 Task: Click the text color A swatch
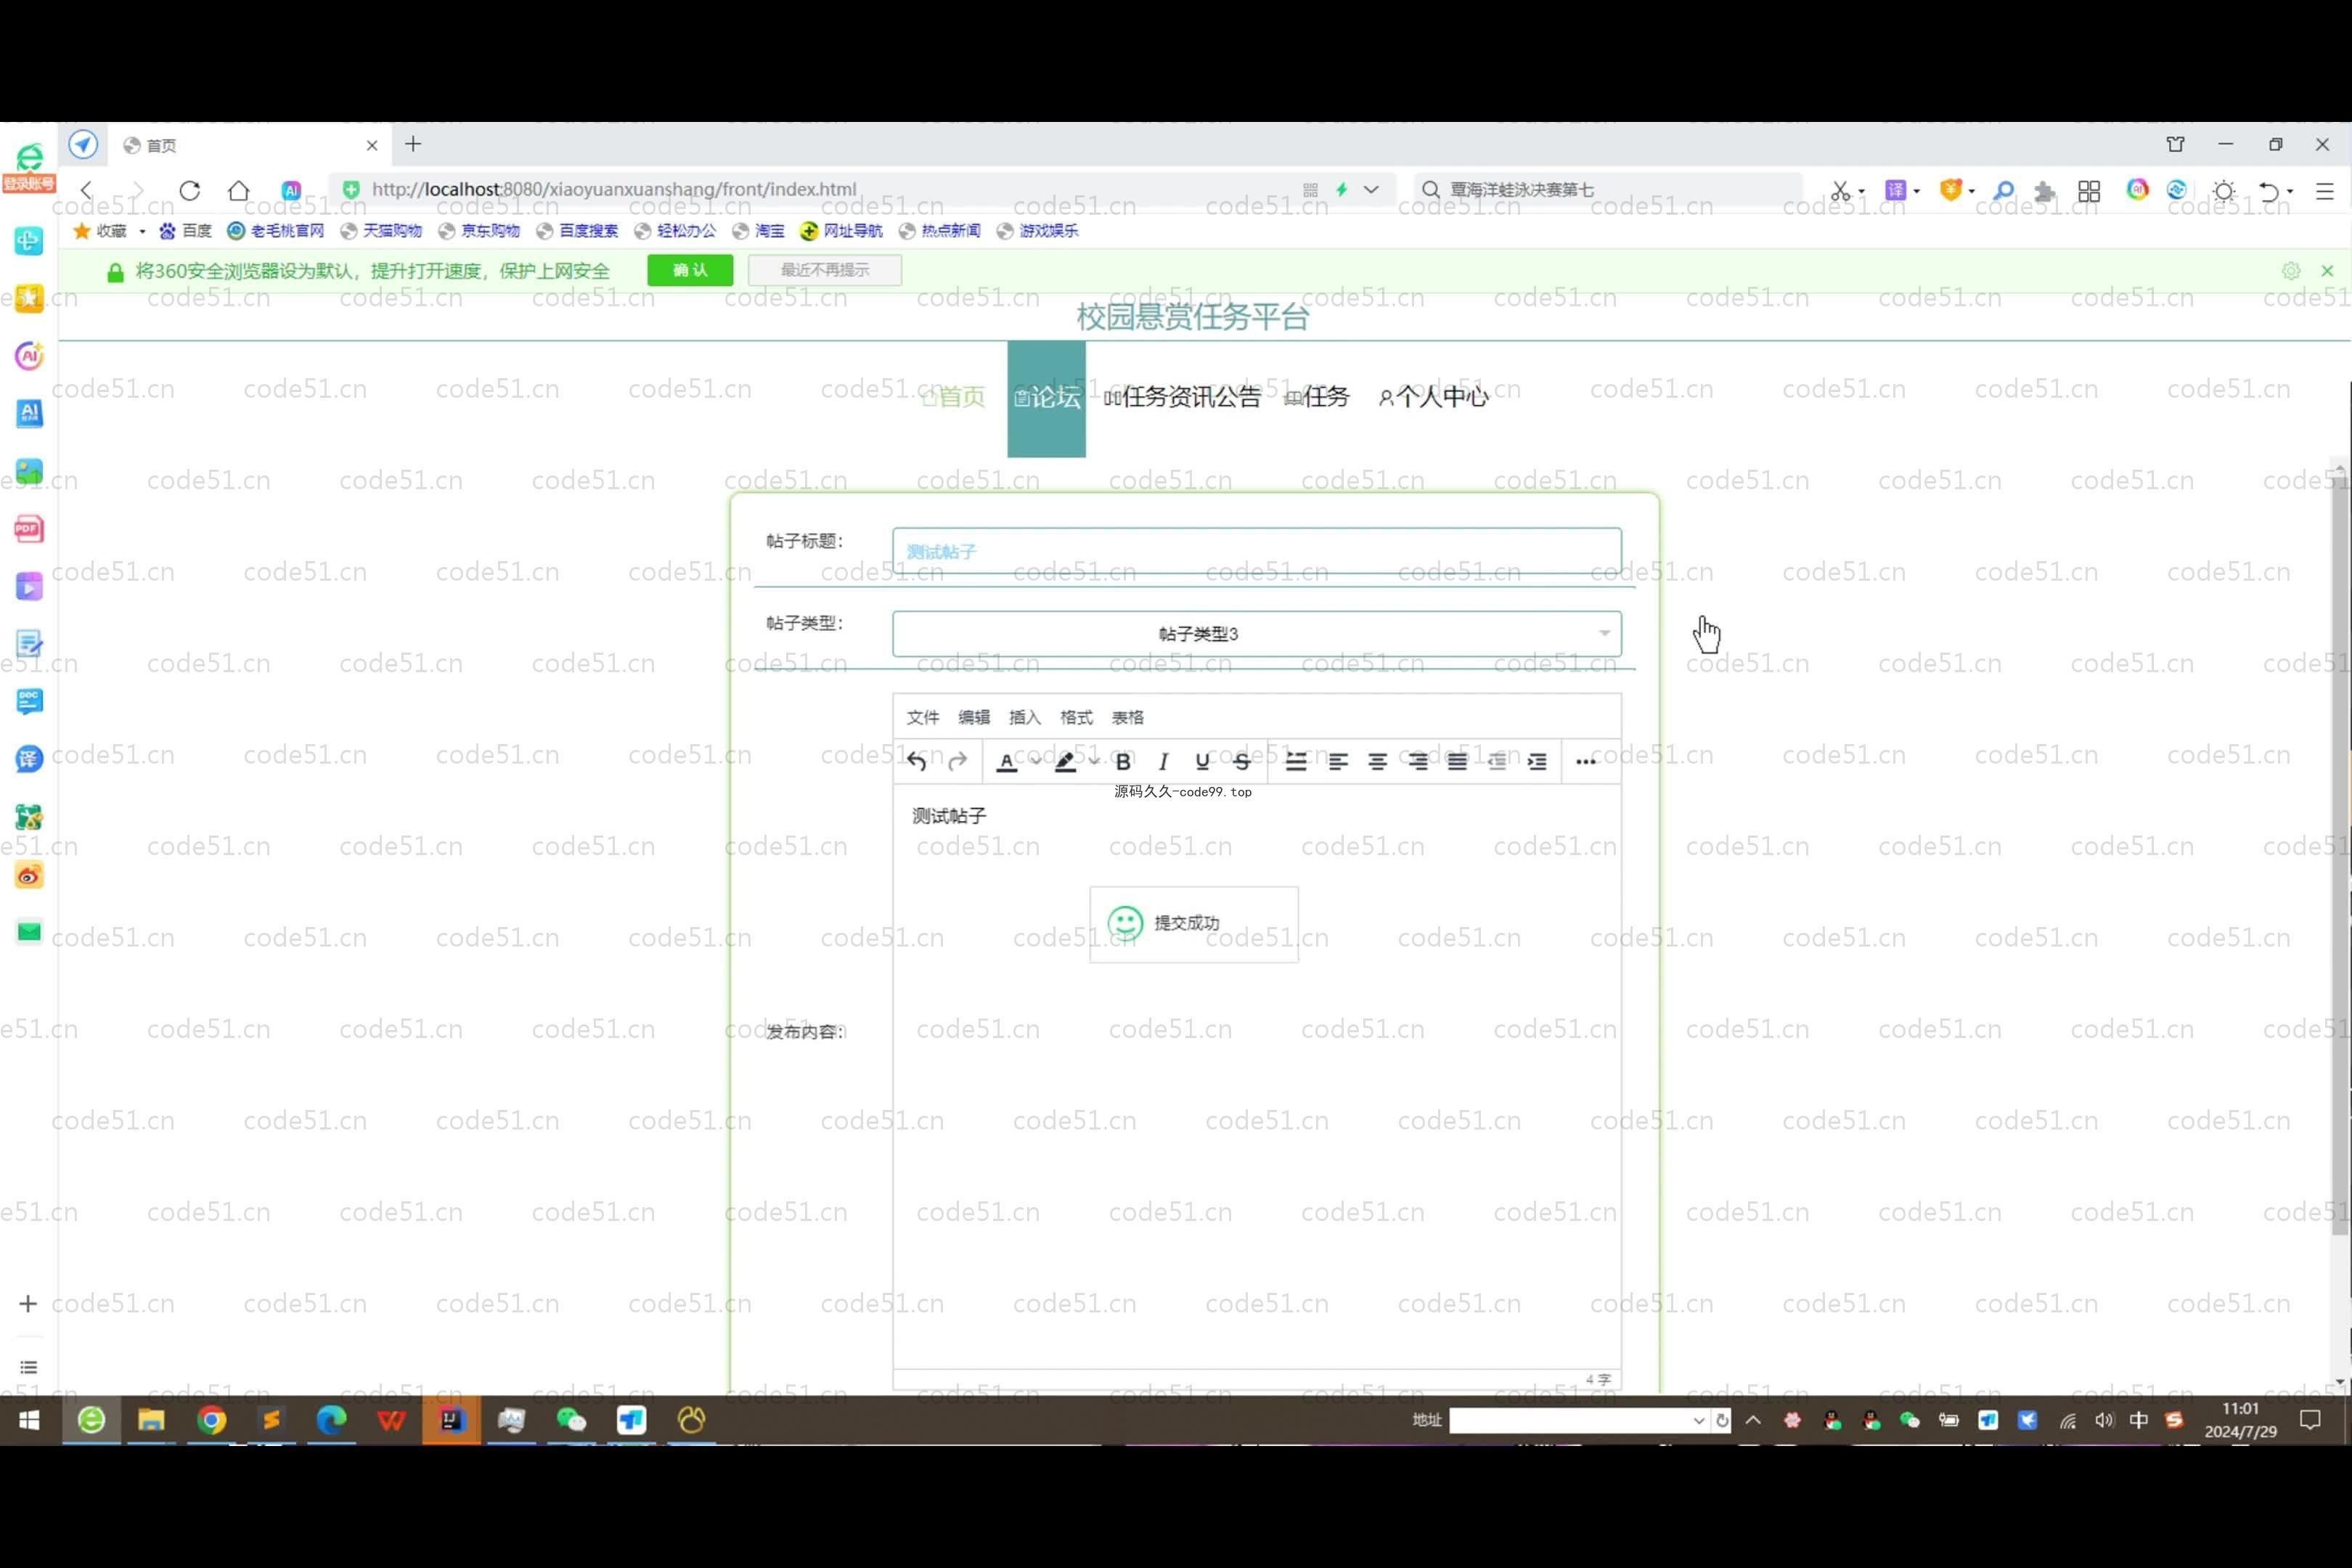click(1007, 762)
